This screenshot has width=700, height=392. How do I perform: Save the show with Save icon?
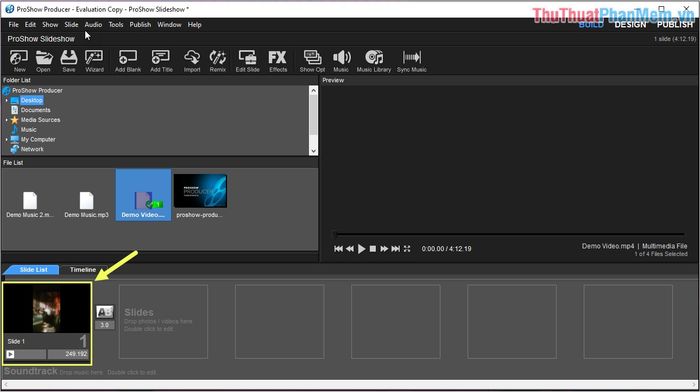(x=69, y=61)
